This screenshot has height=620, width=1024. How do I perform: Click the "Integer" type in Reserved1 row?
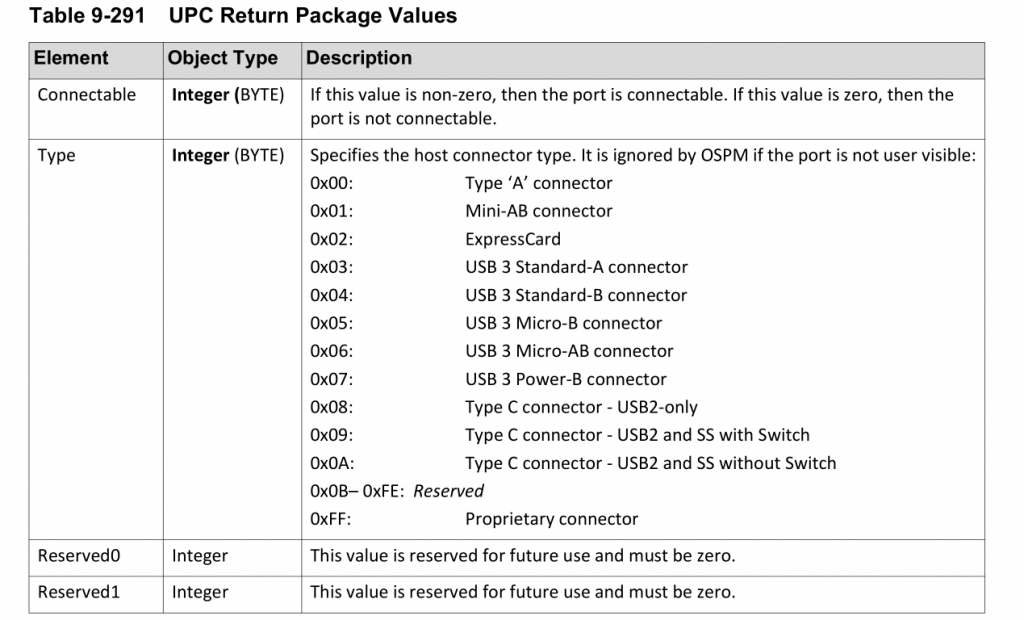tap(200, 591)
